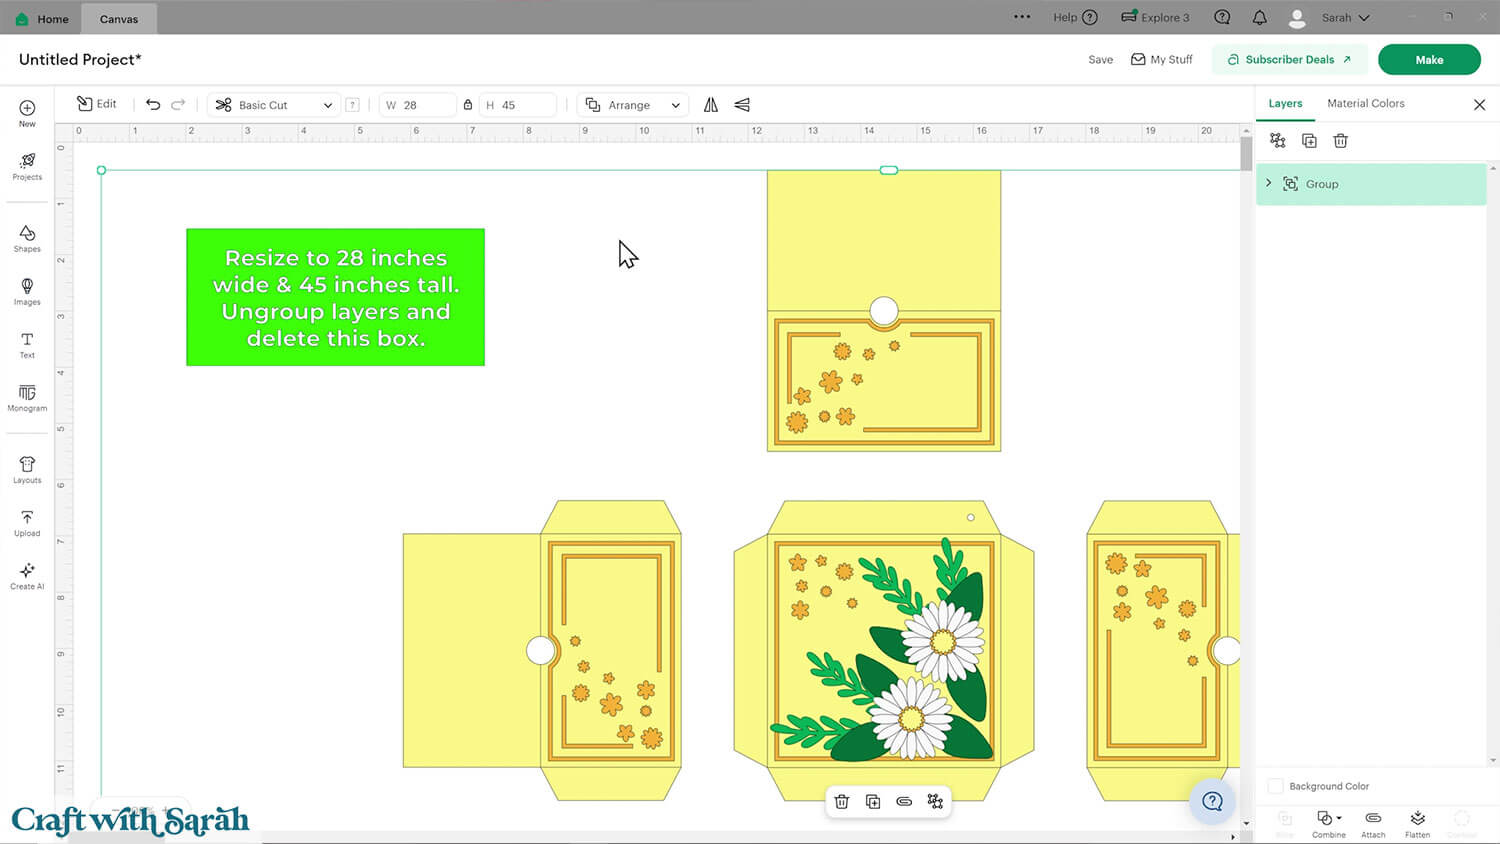Open the Arrange dropdown
1500x844 pixels.
pos(632,105)
